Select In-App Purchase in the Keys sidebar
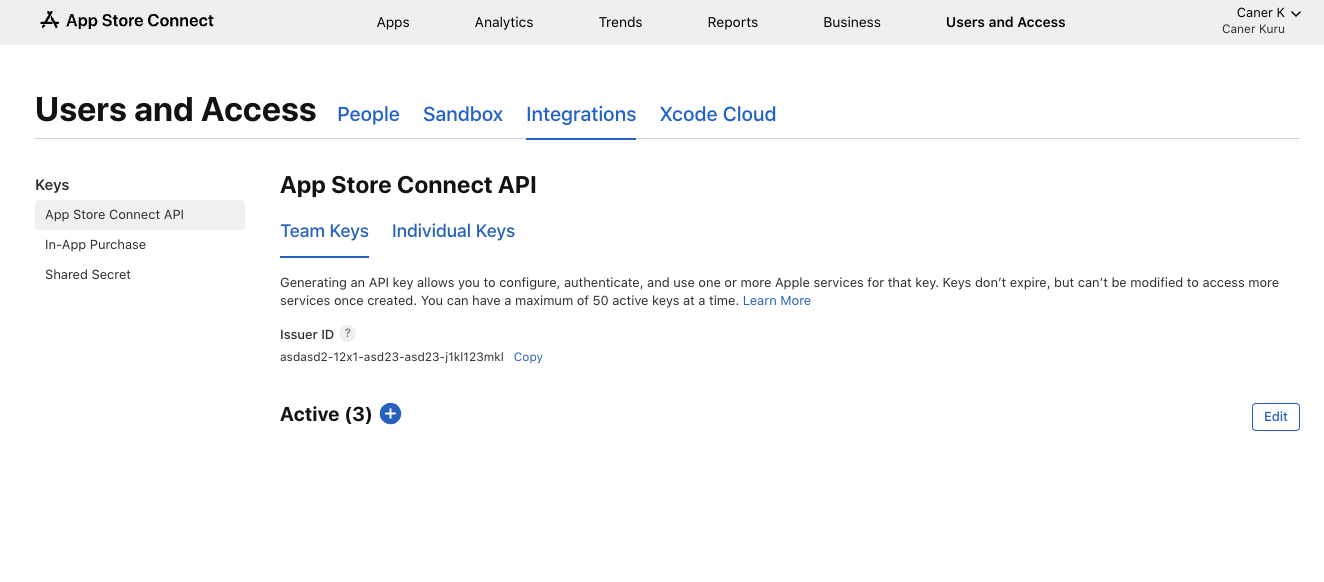This screenshot has width=1324, height=582. tap(96, 245)
